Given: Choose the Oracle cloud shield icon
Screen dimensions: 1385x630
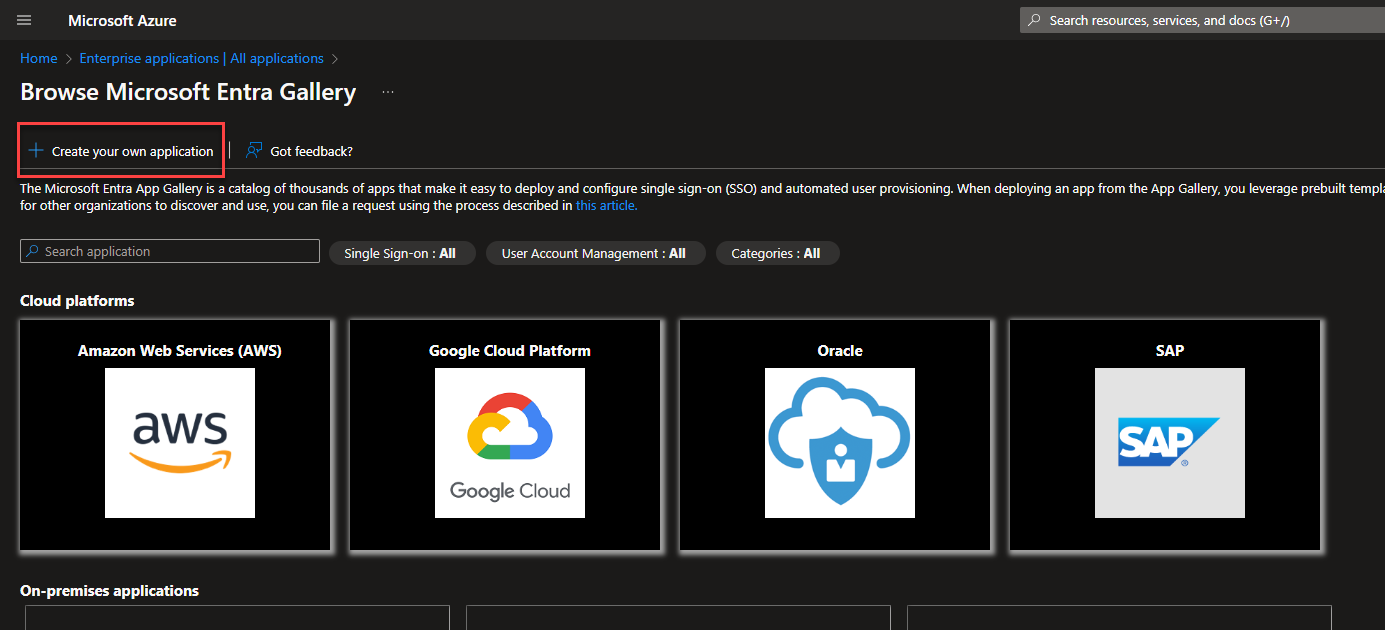Looking at the screenshot, I should pyautogui.click(x=840, y=443).
